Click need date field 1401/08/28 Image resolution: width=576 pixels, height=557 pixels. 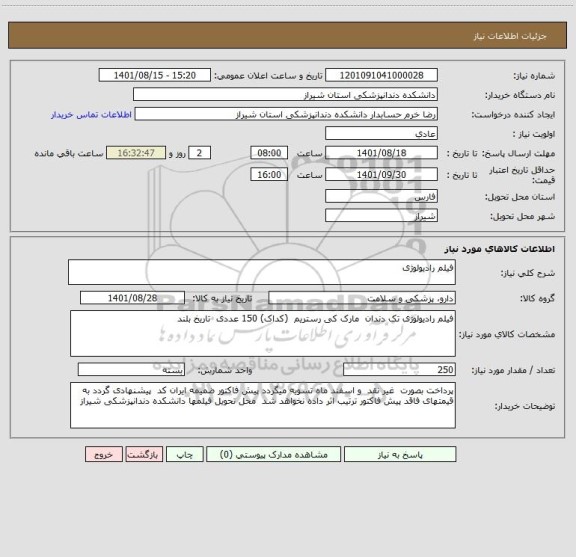[132, 298]
